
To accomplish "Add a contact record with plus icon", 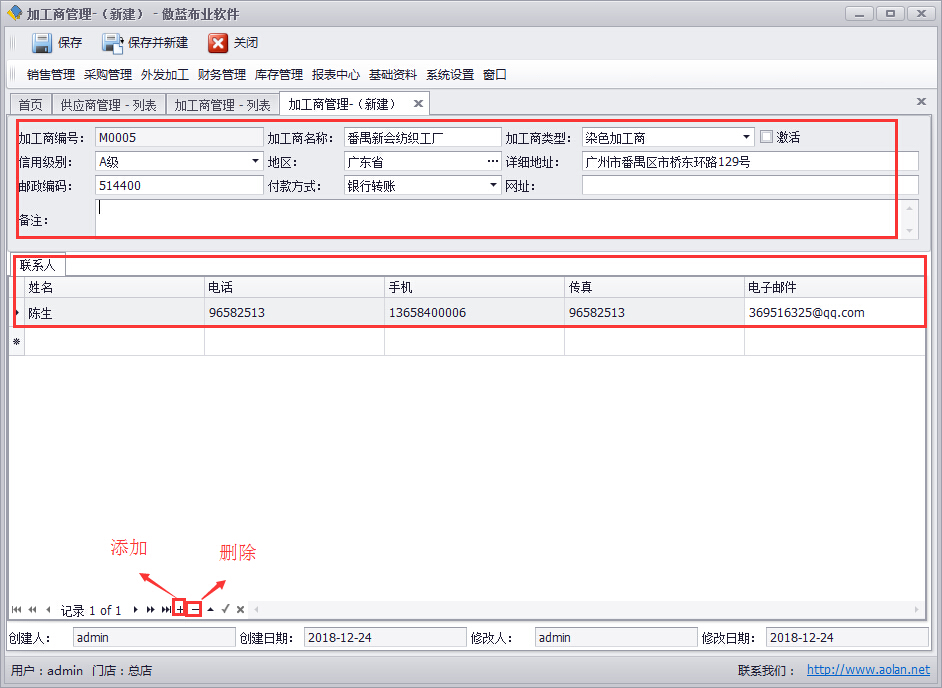I will 179,609.
